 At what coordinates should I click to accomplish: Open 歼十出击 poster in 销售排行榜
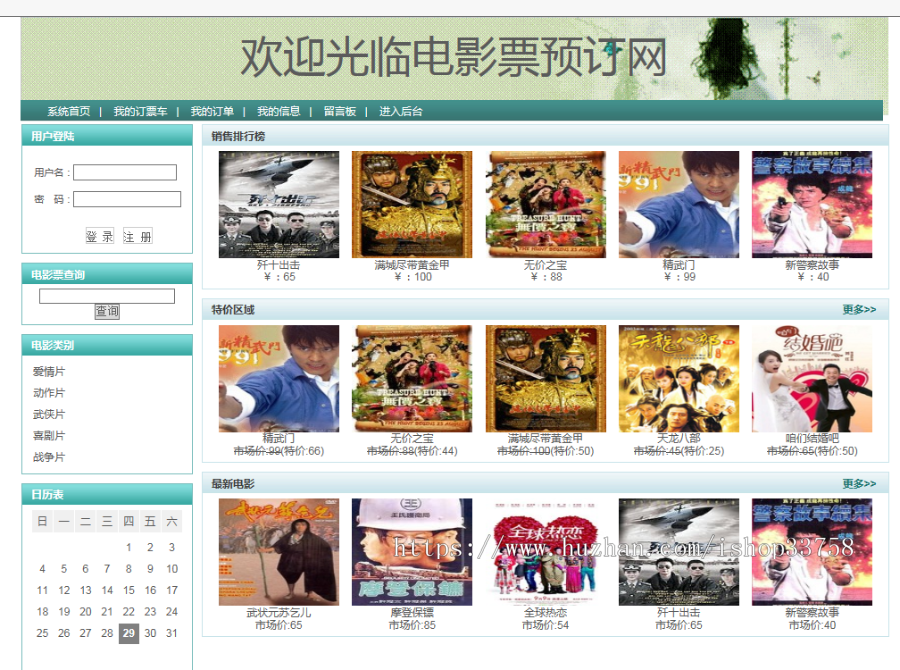click(x=279, y=204)
